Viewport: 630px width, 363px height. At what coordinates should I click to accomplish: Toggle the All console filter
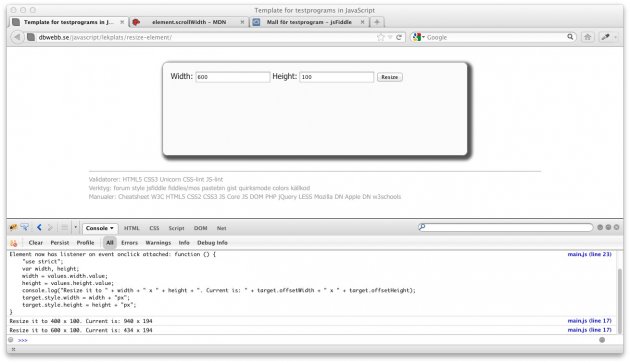110,243
